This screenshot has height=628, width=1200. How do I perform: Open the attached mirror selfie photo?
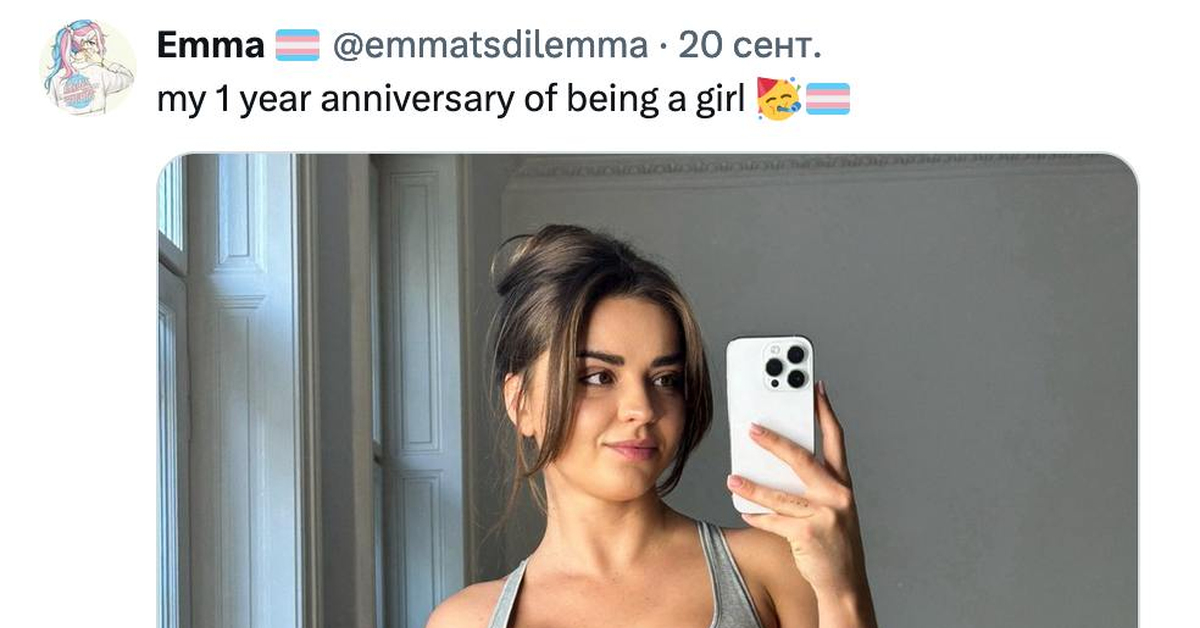[648, 391]
